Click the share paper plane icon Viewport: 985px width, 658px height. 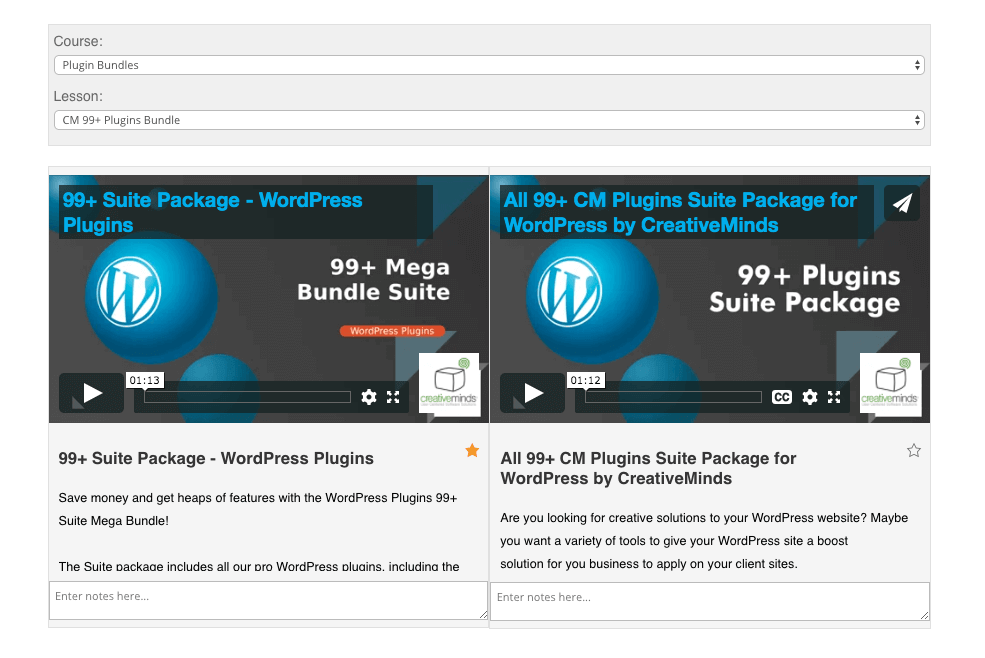coord(902,204)
